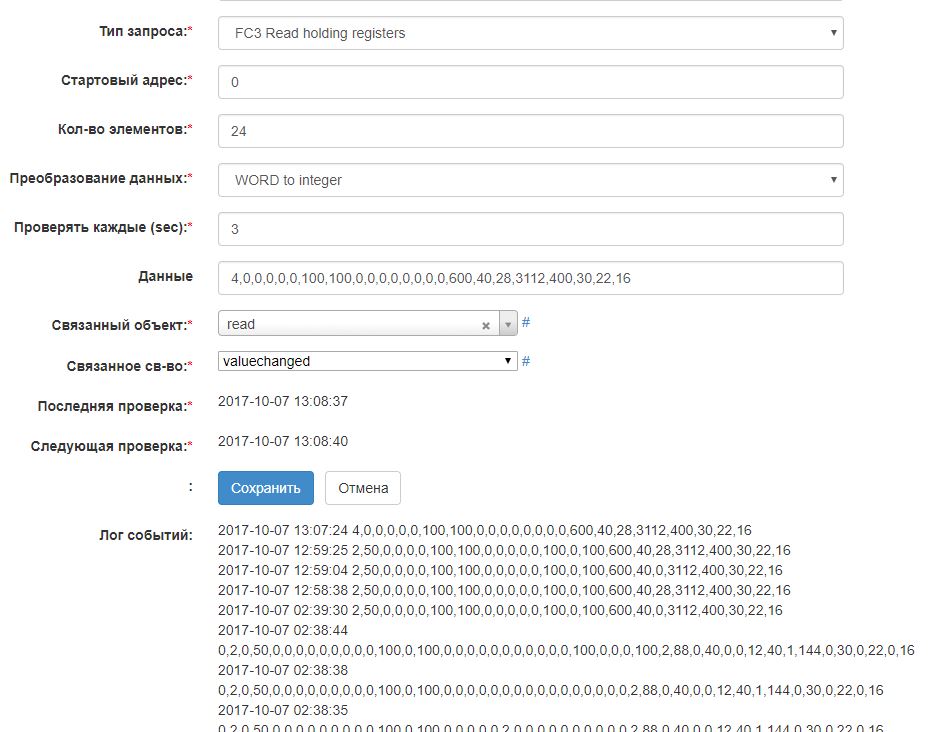Click the number of elements field containing 24
933x732 pixels.
[531, 131]
